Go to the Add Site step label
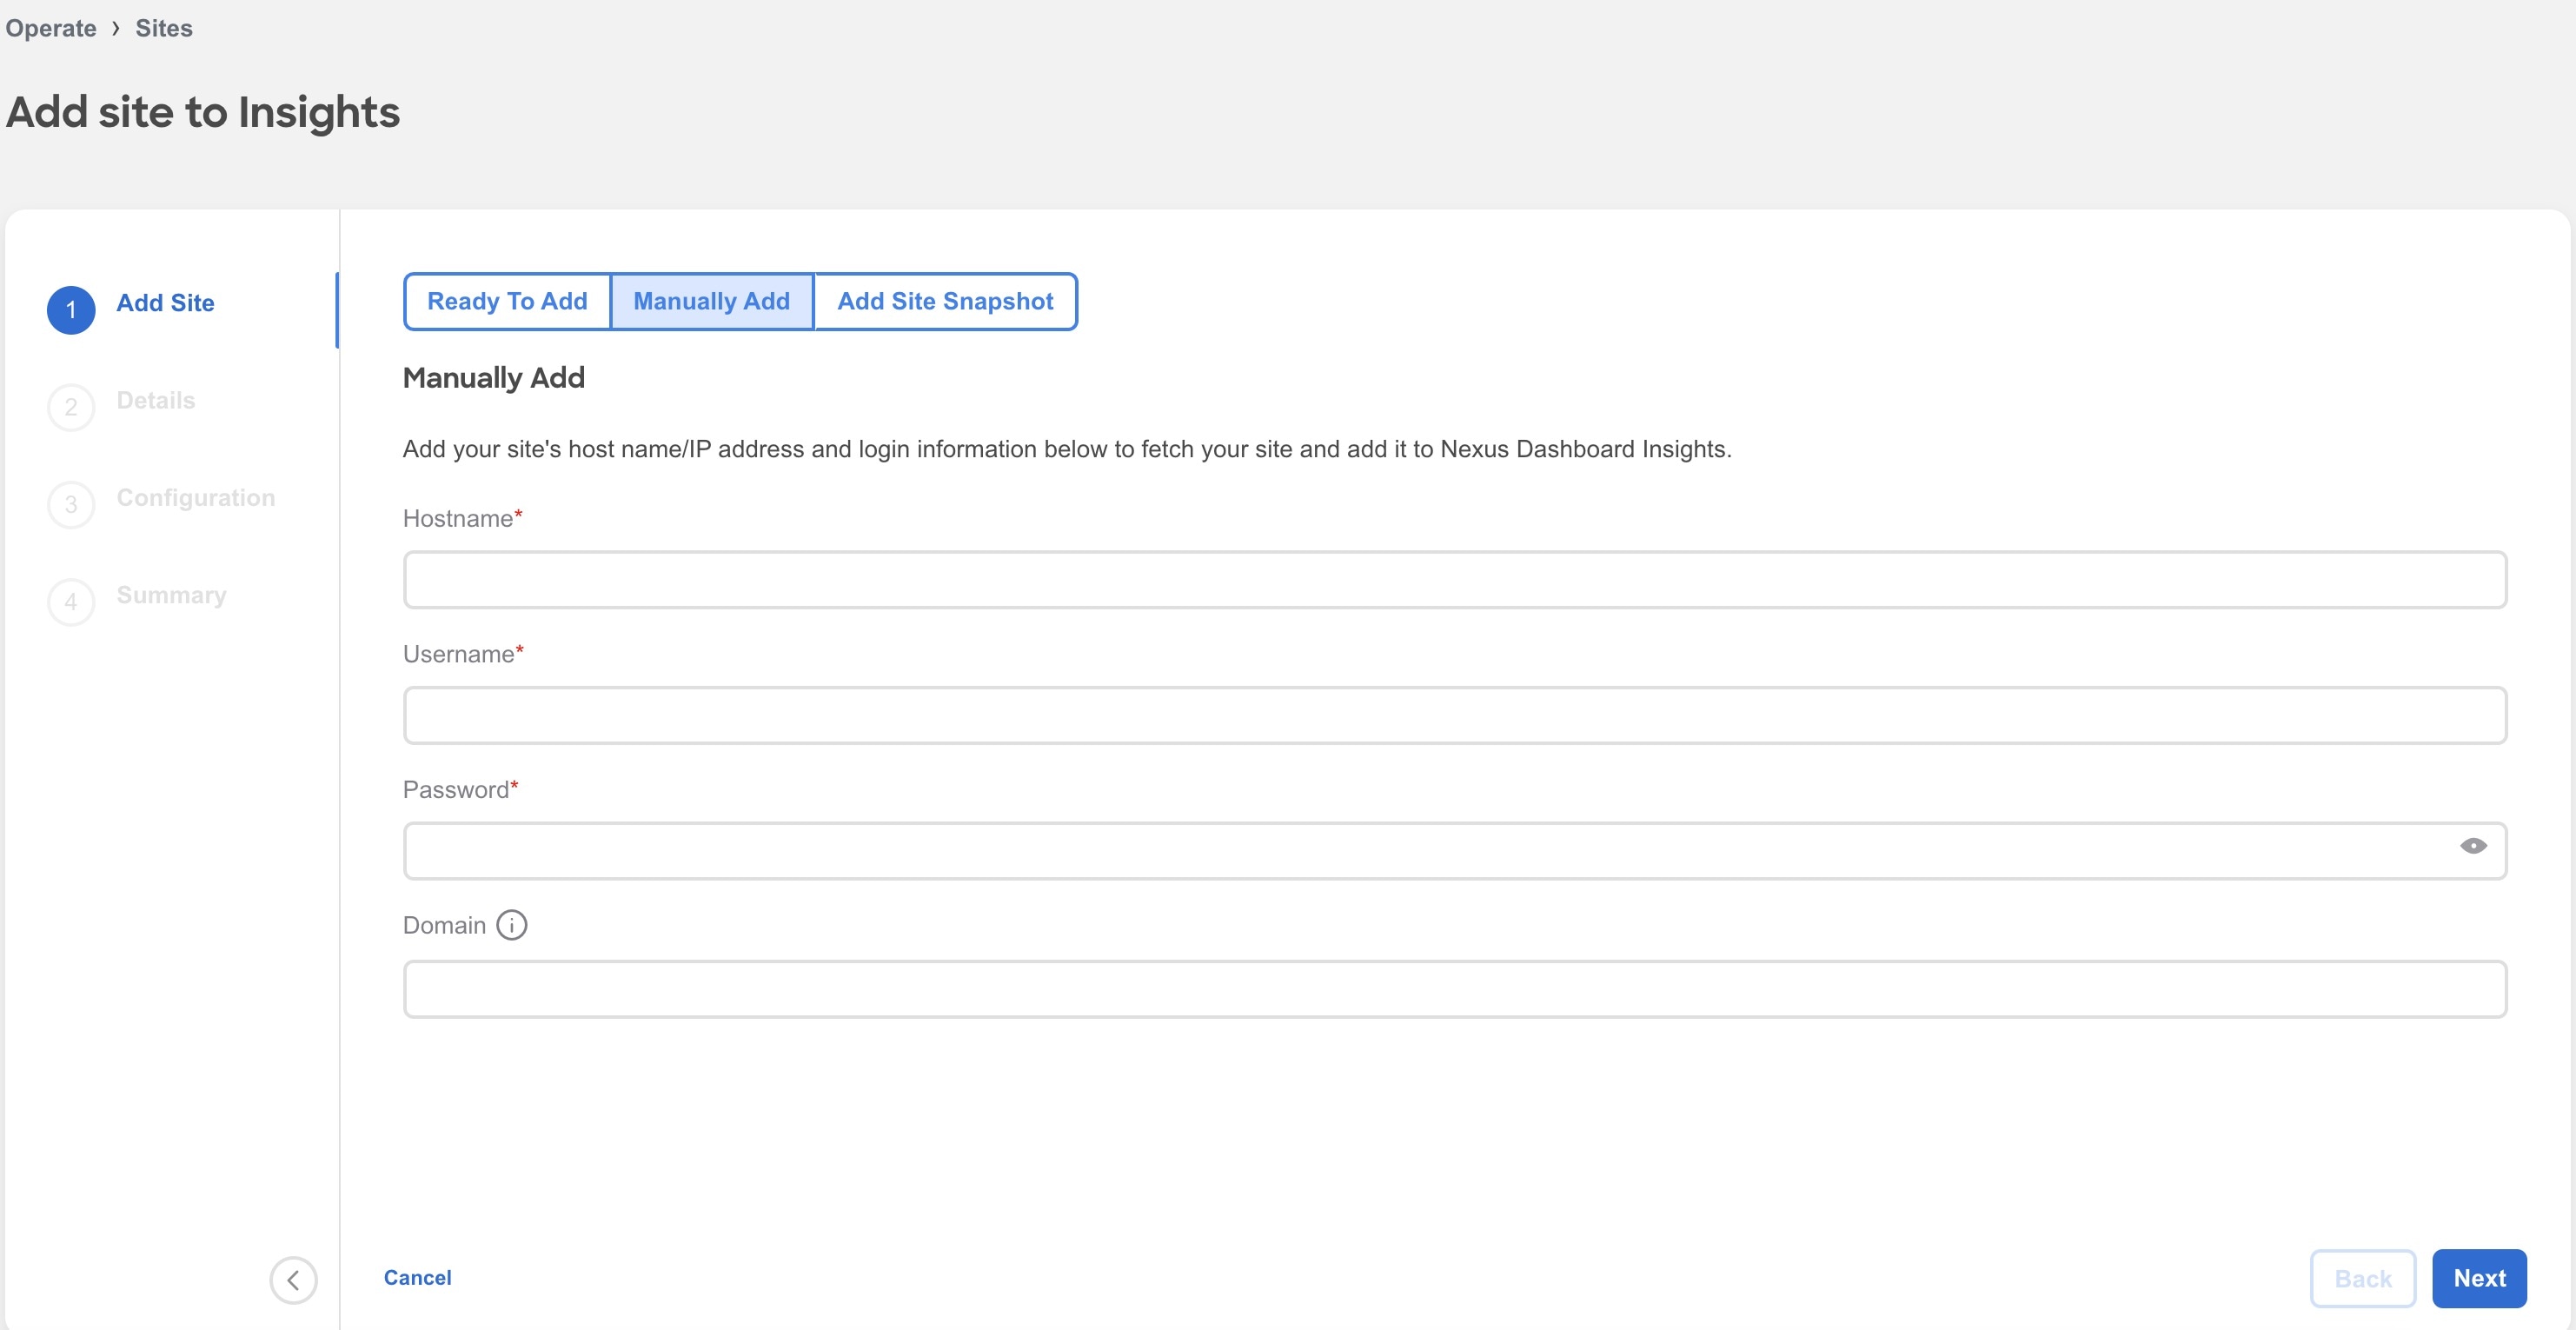Image resolution: width=2576 pixels, height=1330 pixels. click(165, 303)
